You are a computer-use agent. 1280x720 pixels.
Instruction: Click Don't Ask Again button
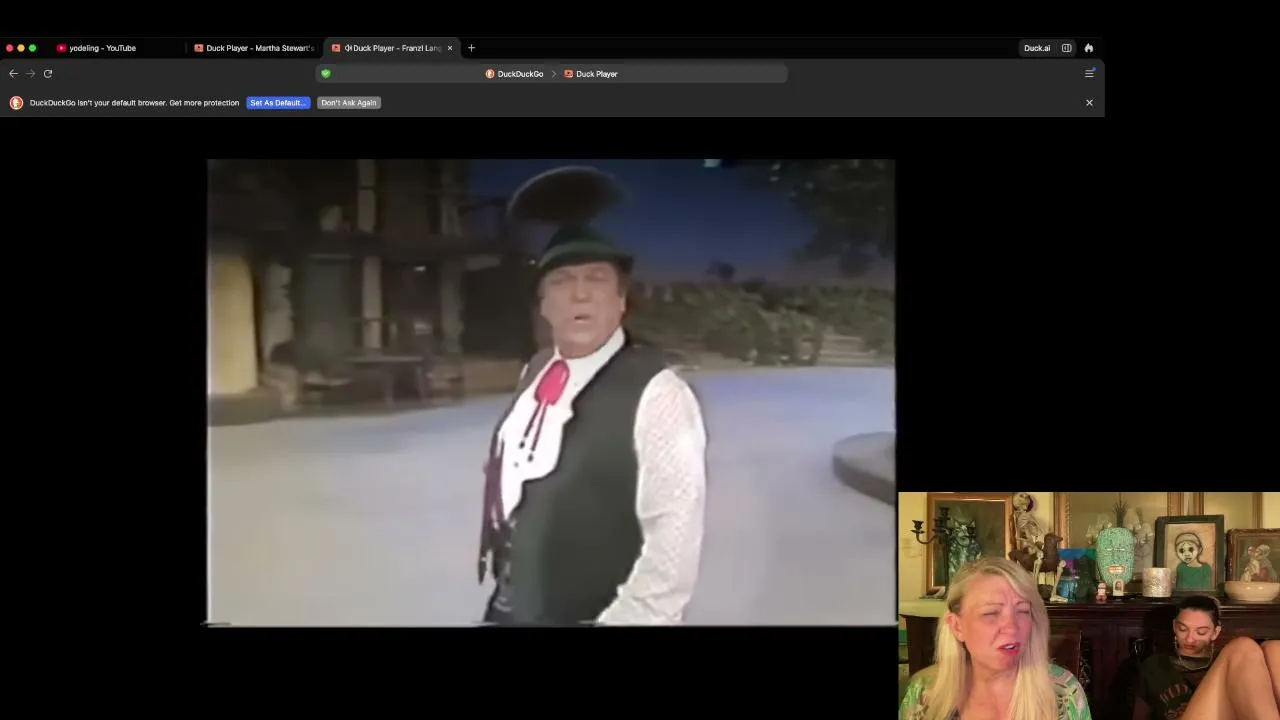(349, 103)
